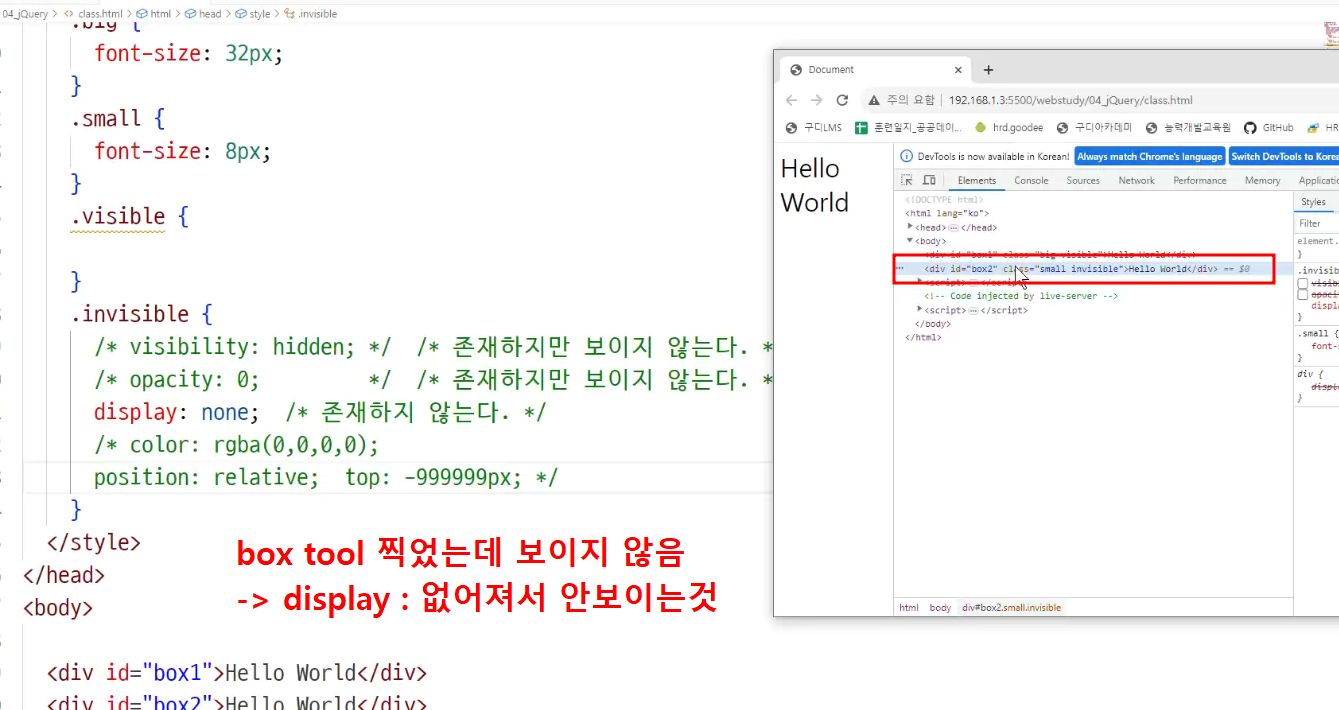Image resolution: width=1339 pixels, height=710 pixels.
Task: Click the <body> tag line in editor
Action: [58, 607]
